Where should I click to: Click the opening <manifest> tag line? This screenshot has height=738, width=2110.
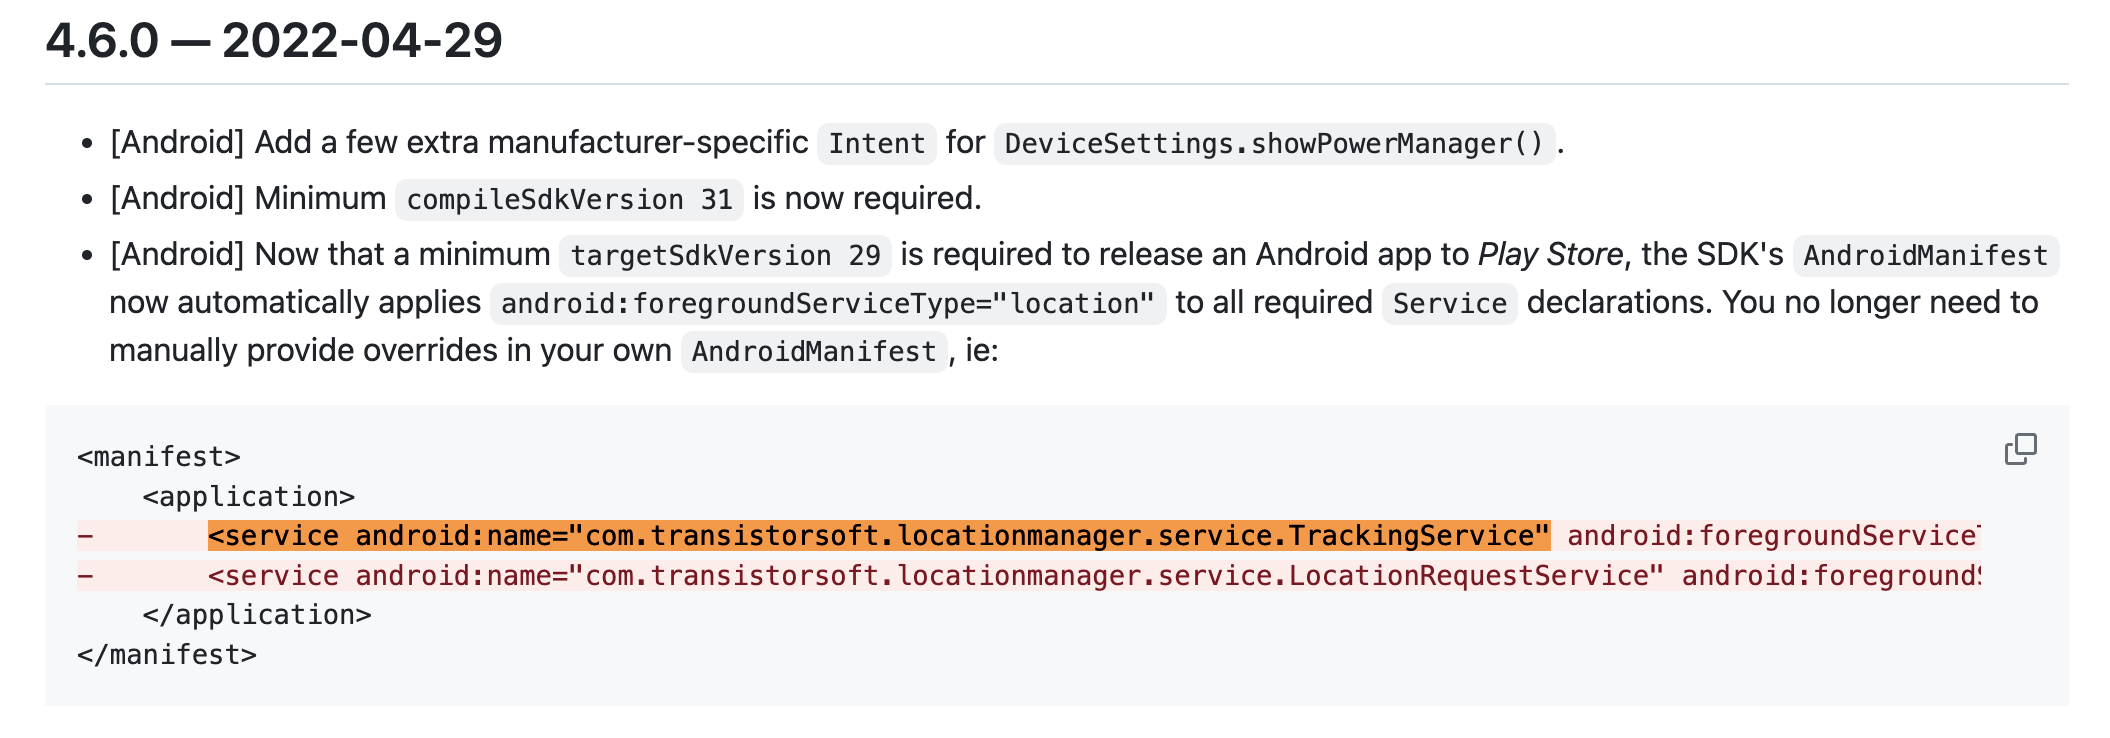pos(159,457)
